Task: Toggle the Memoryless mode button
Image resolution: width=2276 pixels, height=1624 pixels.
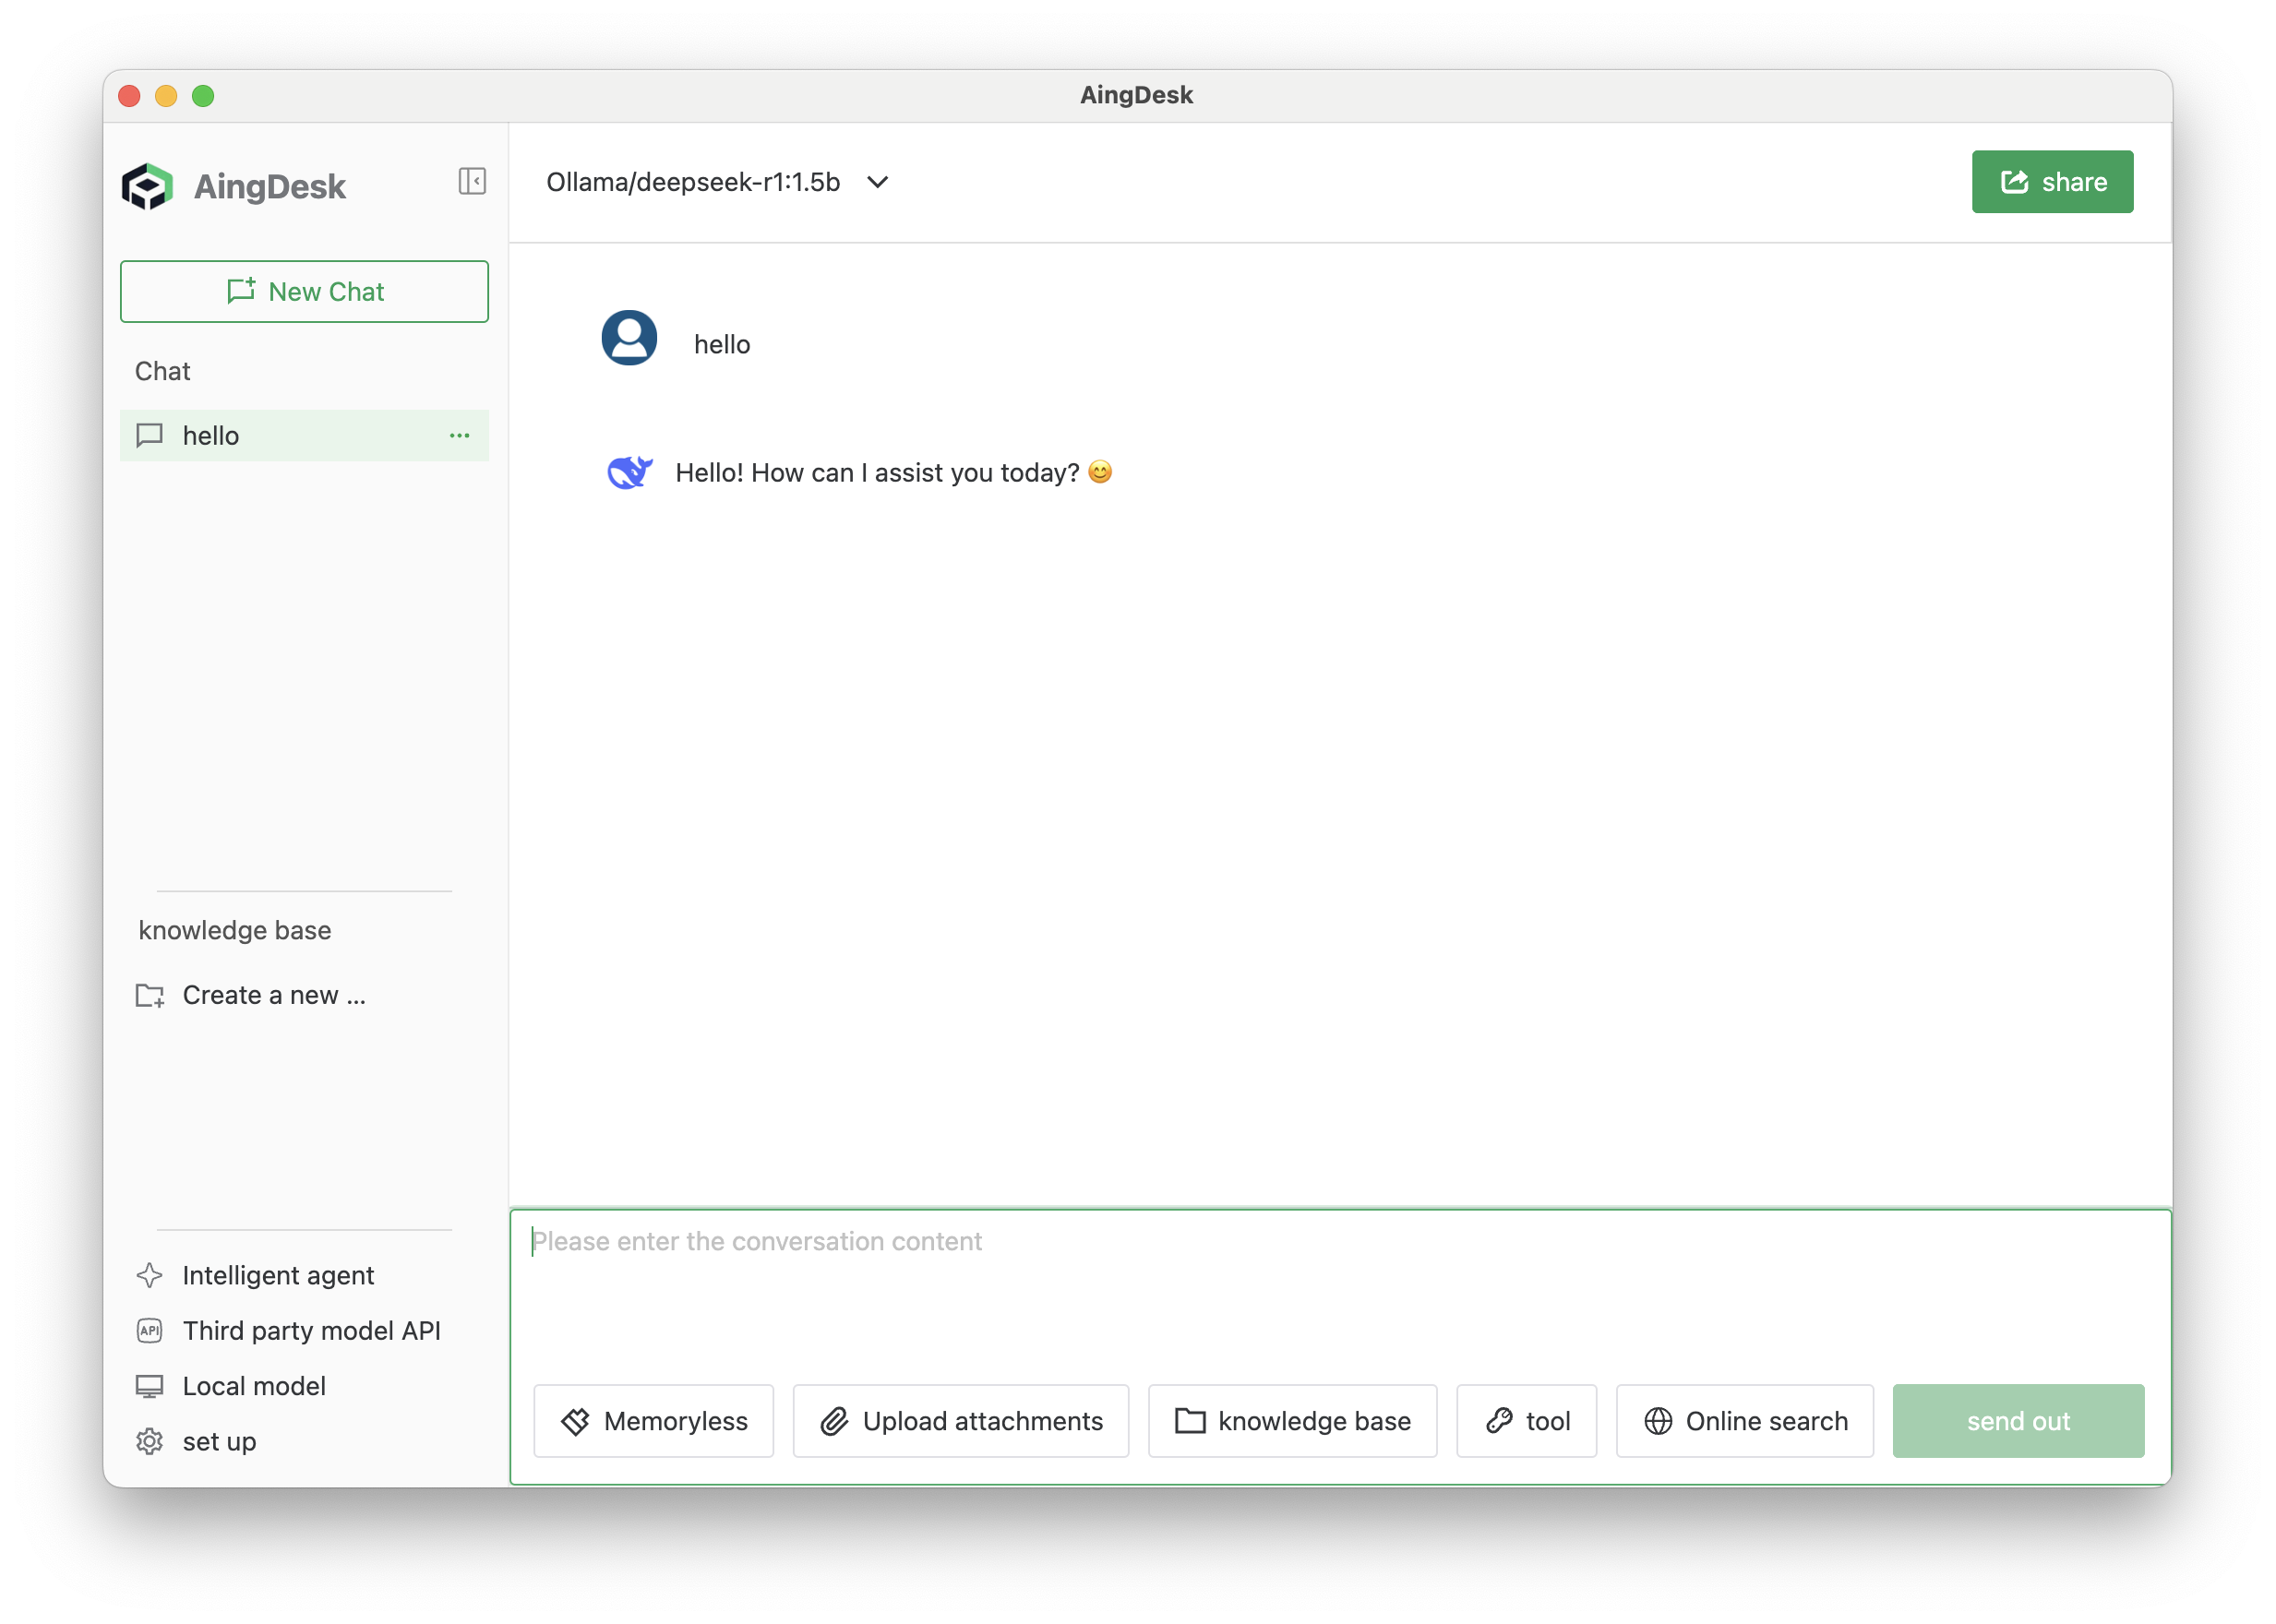Action: 654,1421
